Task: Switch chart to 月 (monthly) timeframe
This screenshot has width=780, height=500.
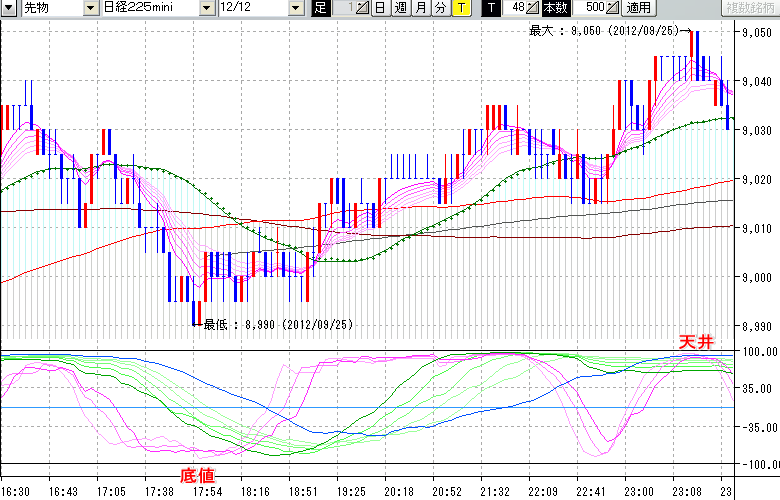Action: tap(420, 8)
